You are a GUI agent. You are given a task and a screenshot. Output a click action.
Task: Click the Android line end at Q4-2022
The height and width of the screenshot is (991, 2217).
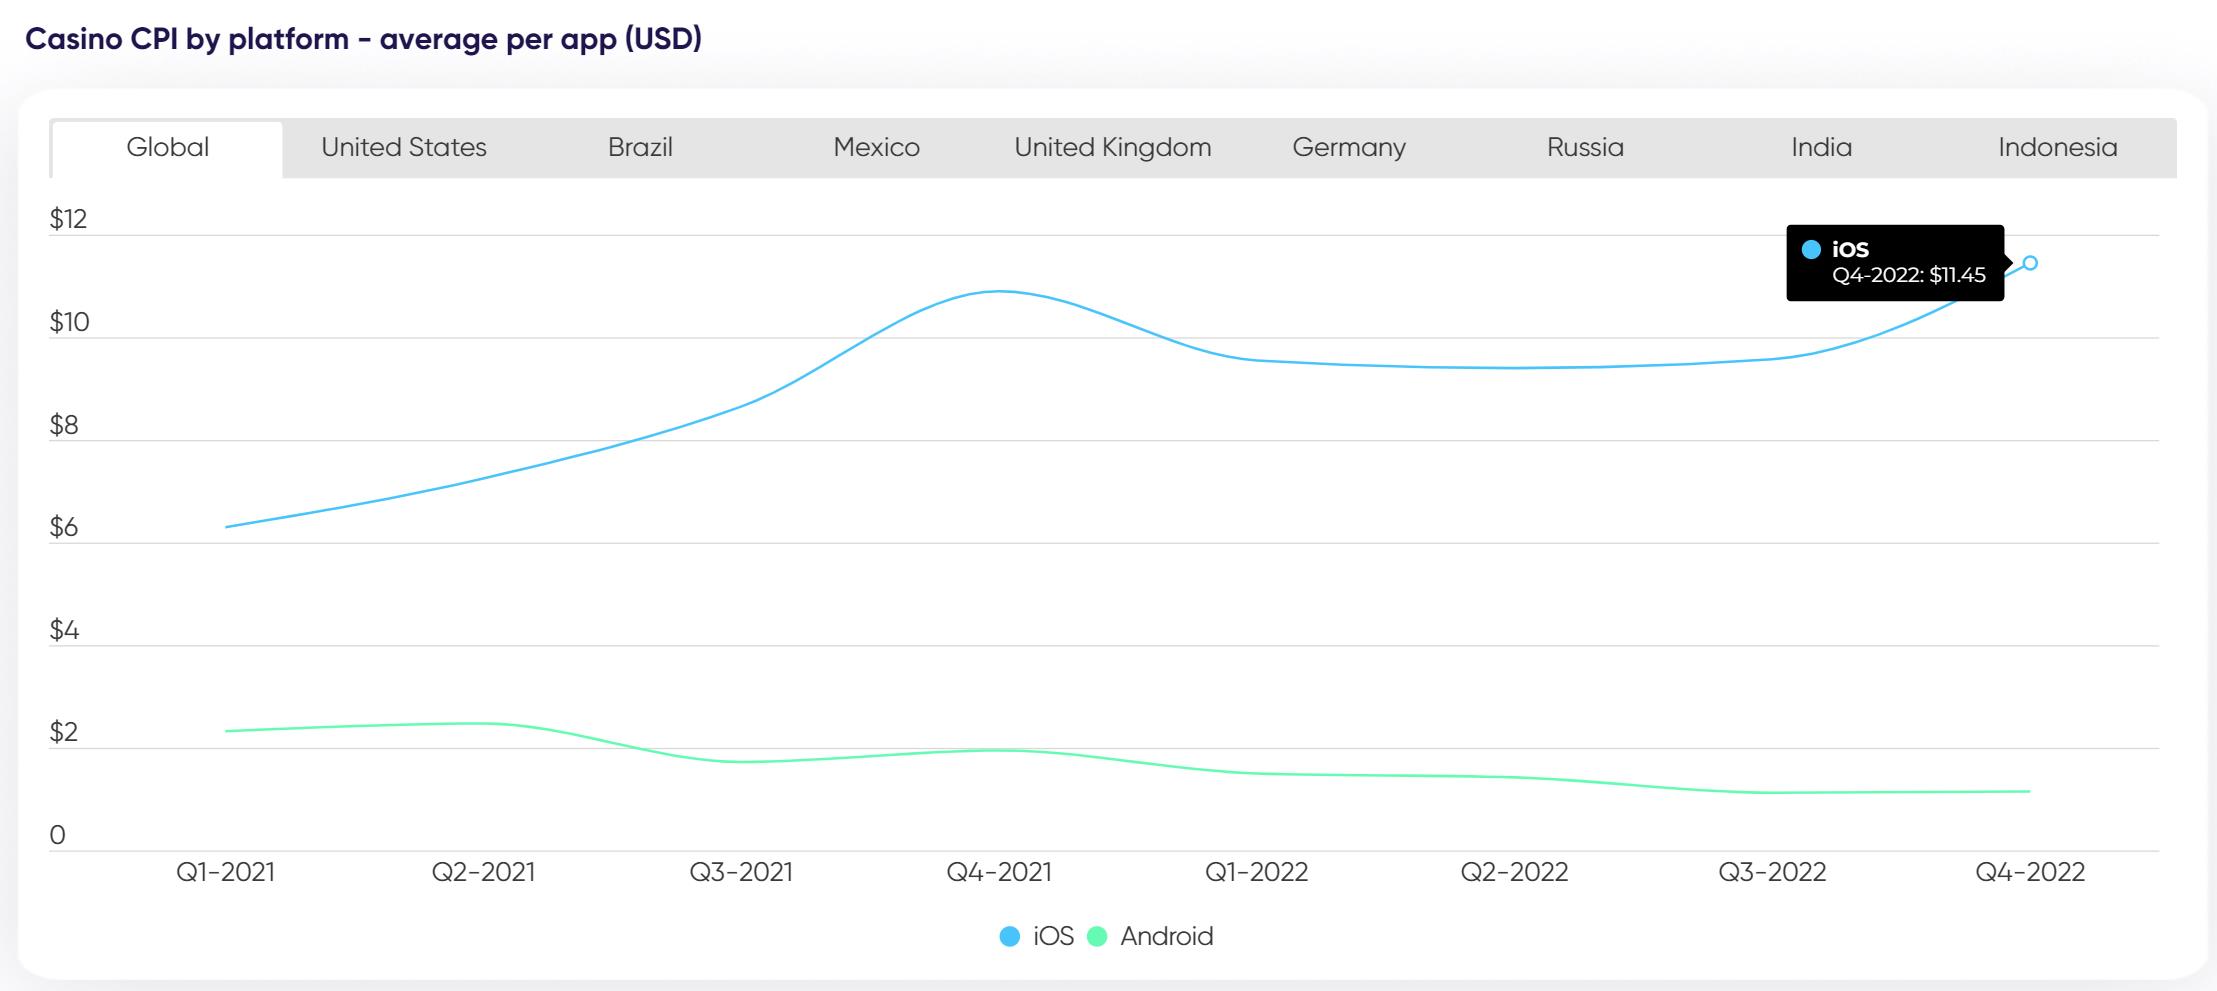tap(2028, 791)
